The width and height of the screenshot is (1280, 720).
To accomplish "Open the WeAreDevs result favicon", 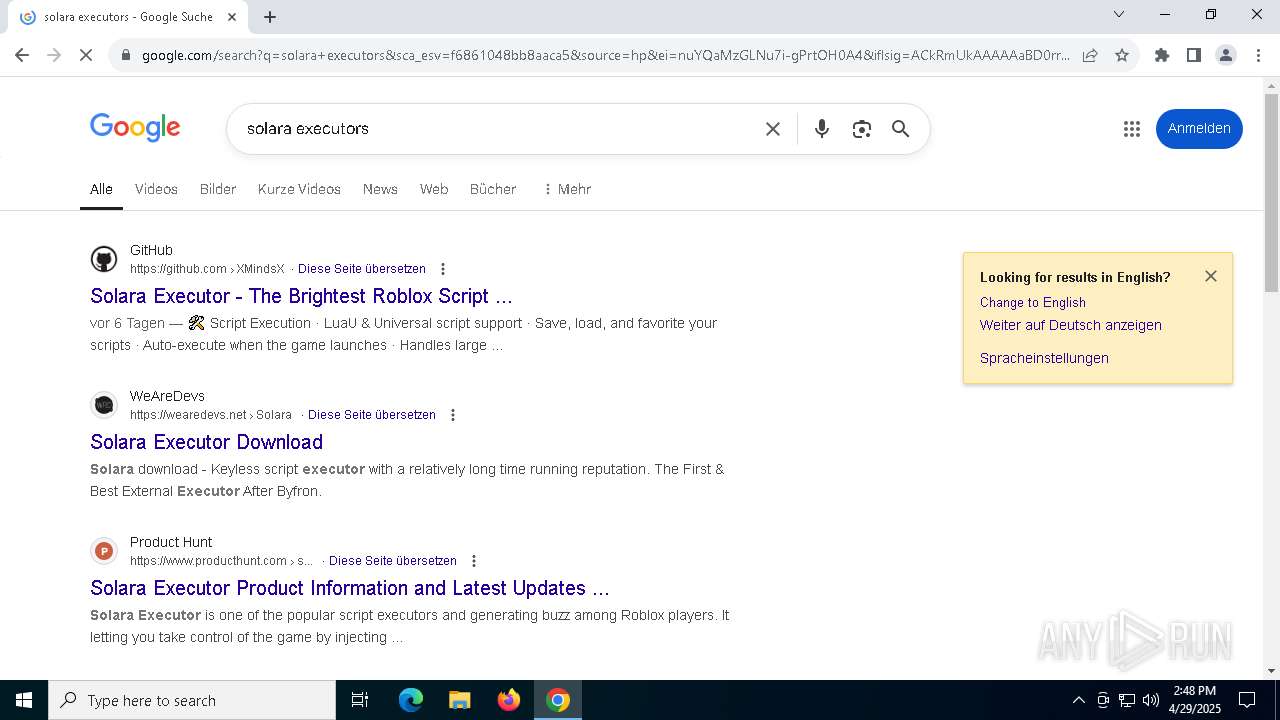I will pyautogui.click(x=104, y=405).
